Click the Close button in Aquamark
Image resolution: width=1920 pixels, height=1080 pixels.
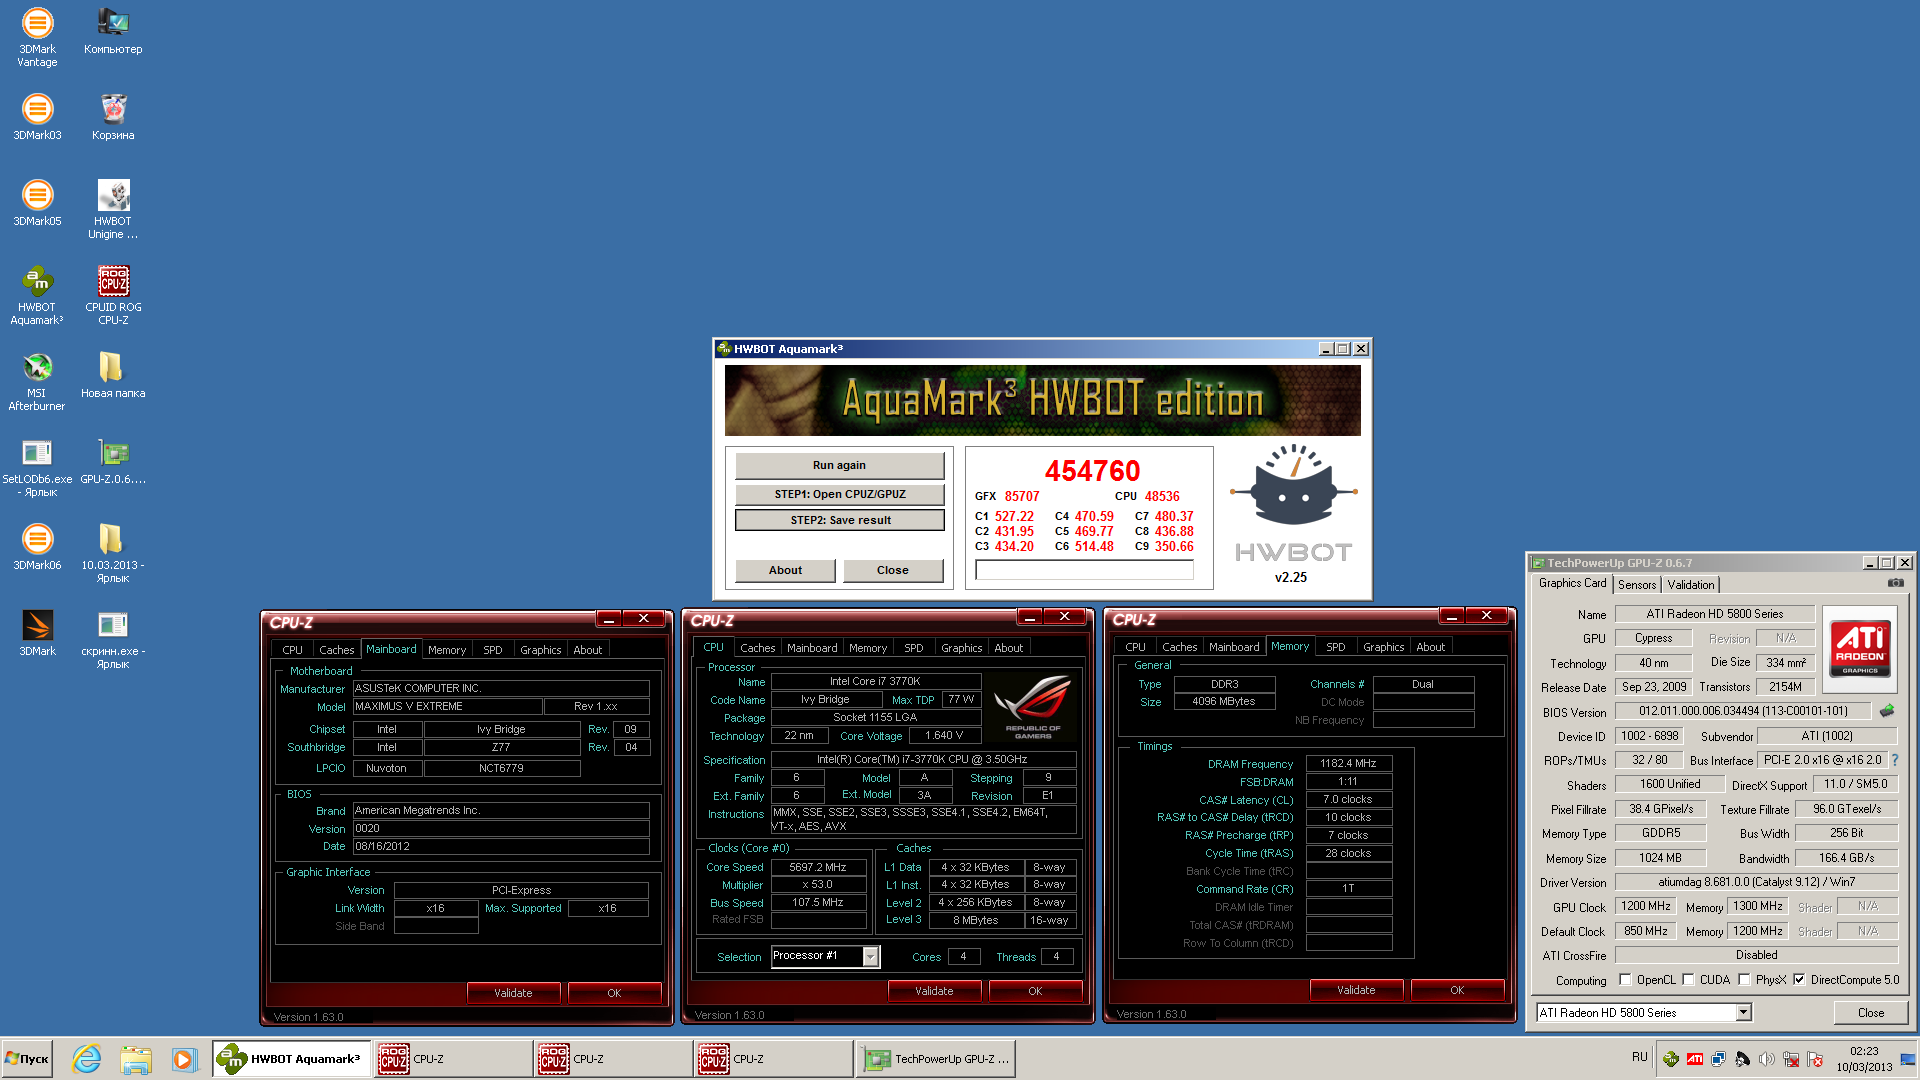[x=892, y=570]
